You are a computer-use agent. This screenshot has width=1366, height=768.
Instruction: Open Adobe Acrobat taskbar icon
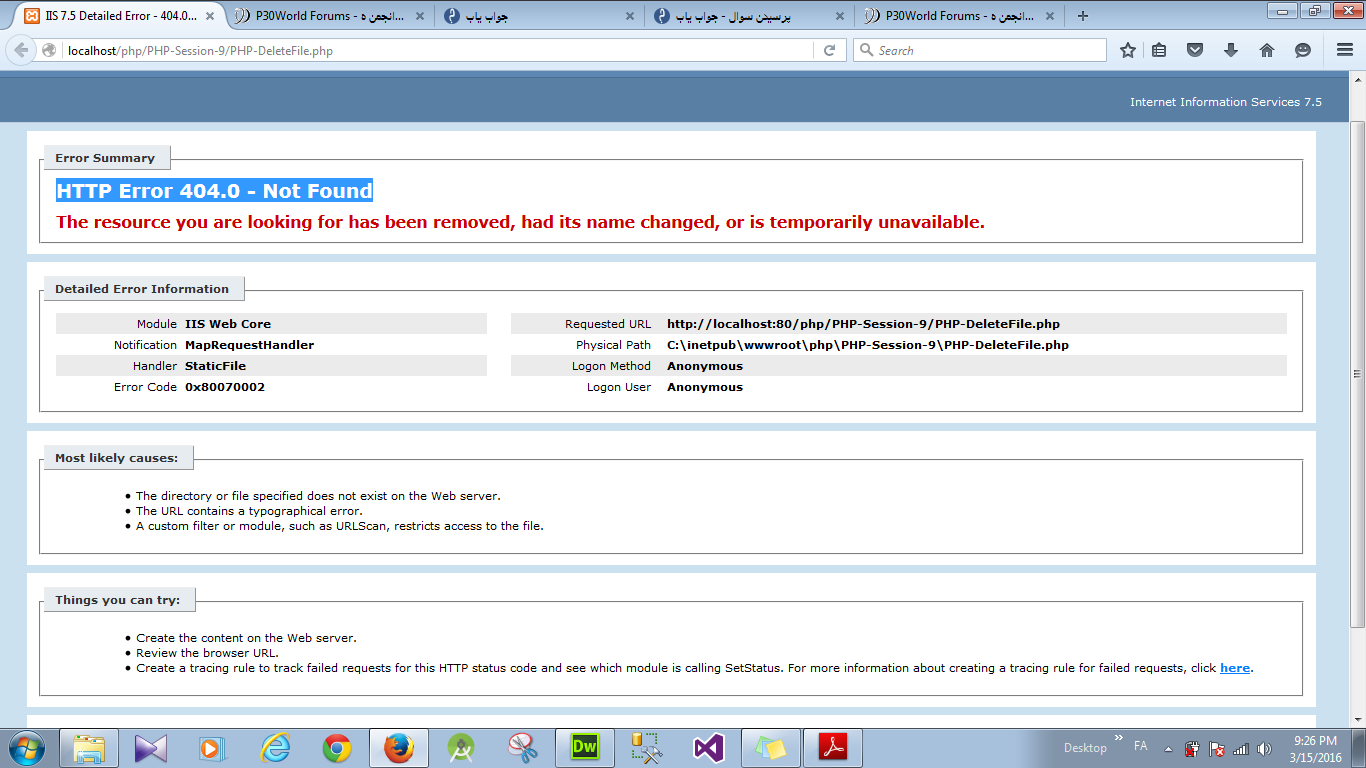pos(833,747)
